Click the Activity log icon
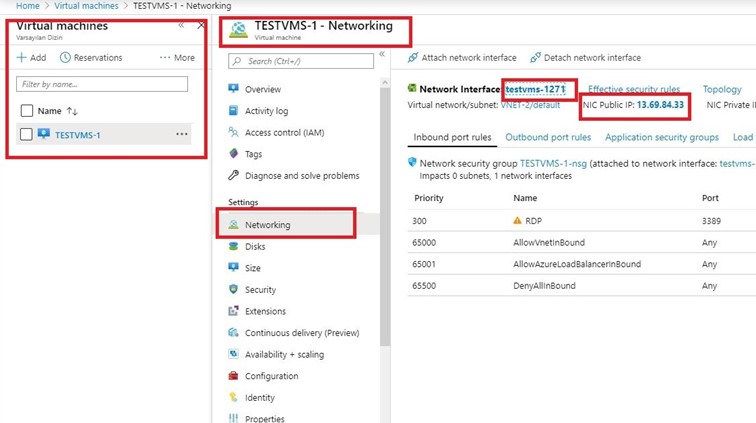756x423 pixels. point(233,110)
